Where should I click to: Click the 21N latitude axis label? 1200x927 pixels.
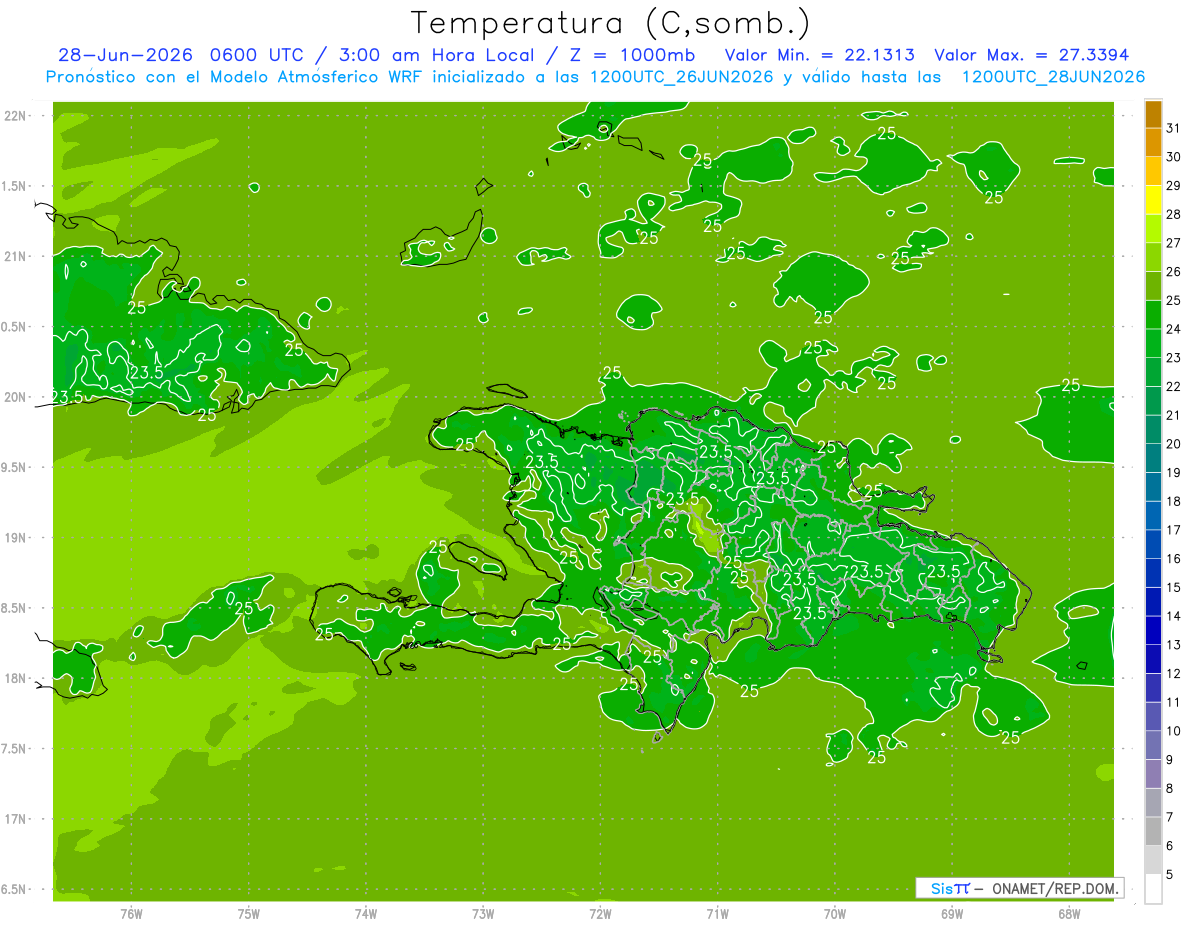point(15,256)
